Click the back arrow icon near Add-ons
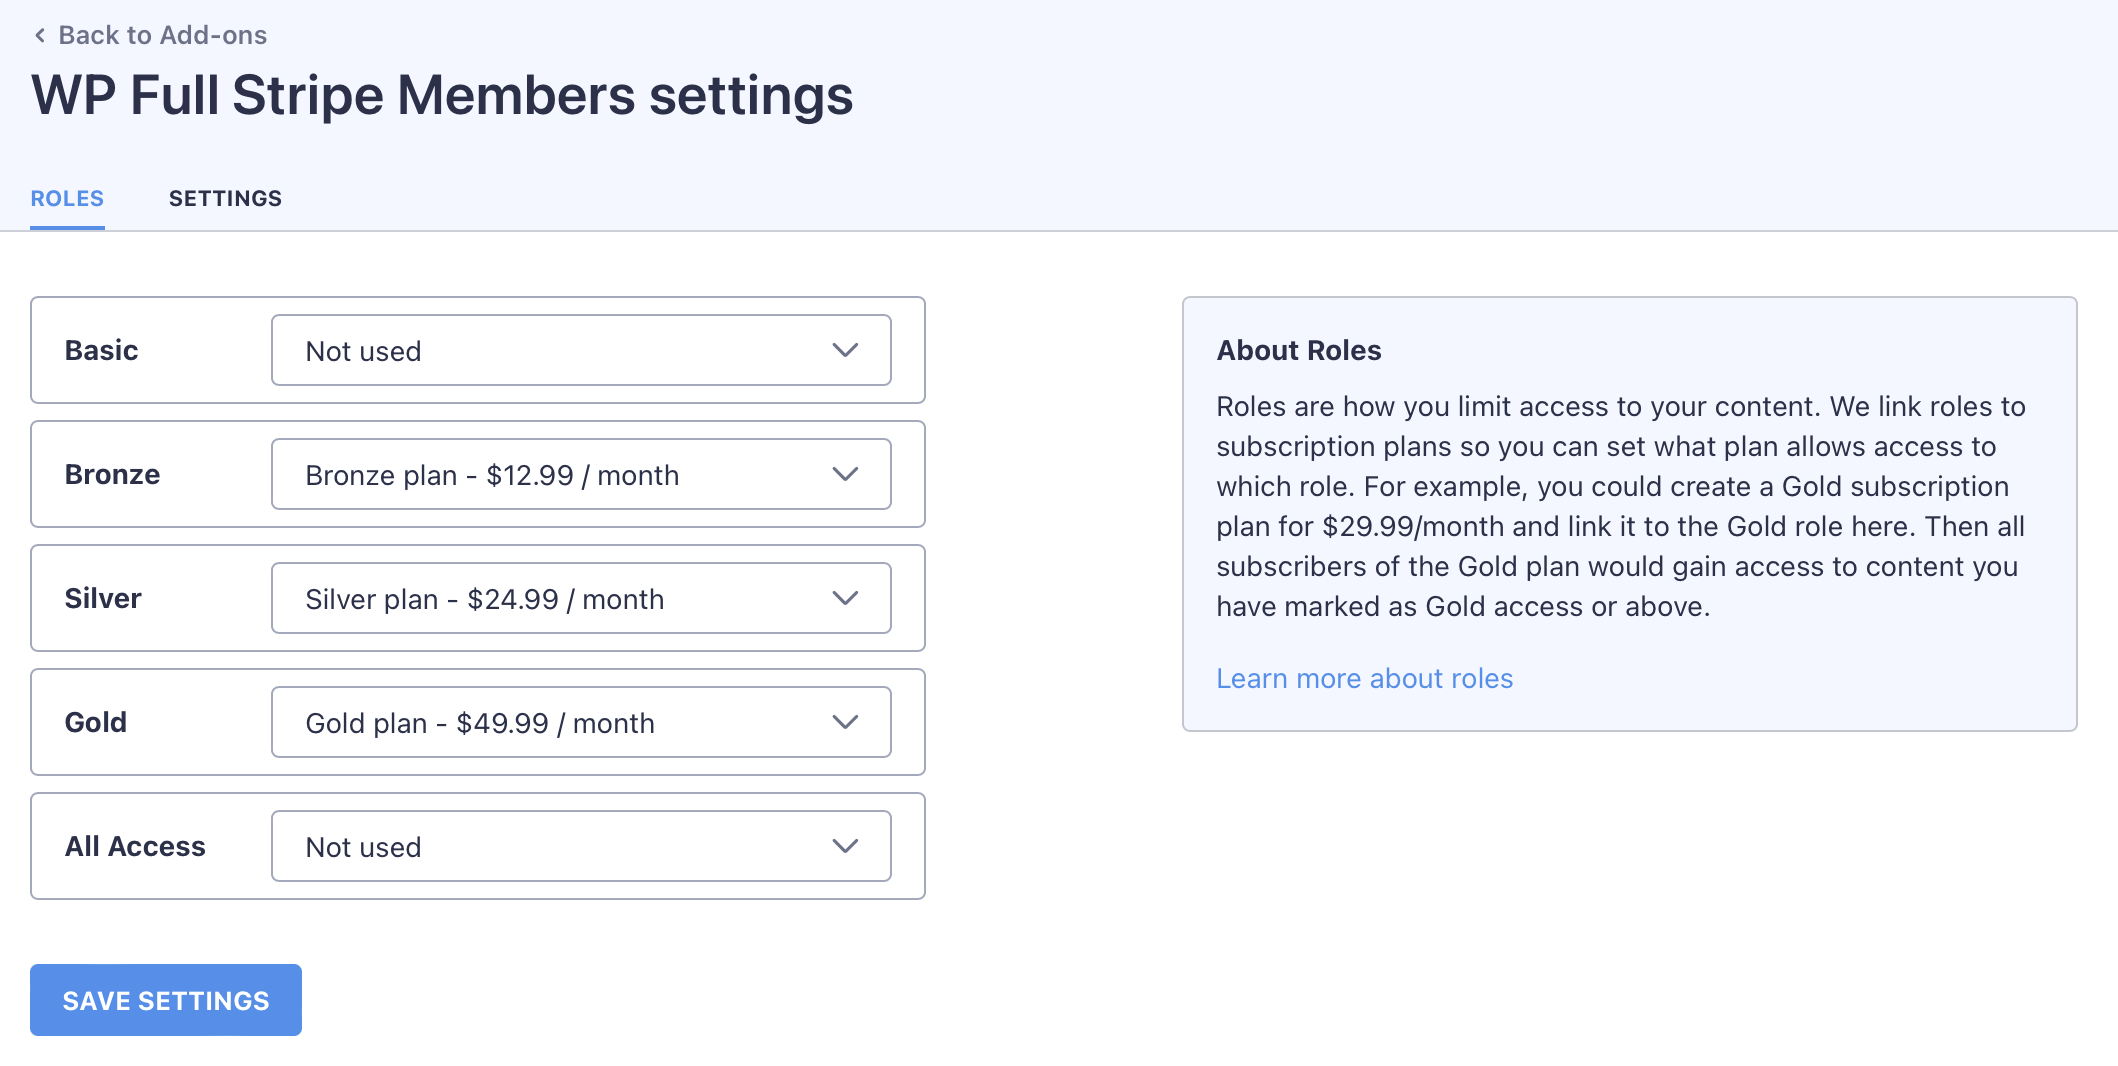2118x1066 pixels. point(40,36)
